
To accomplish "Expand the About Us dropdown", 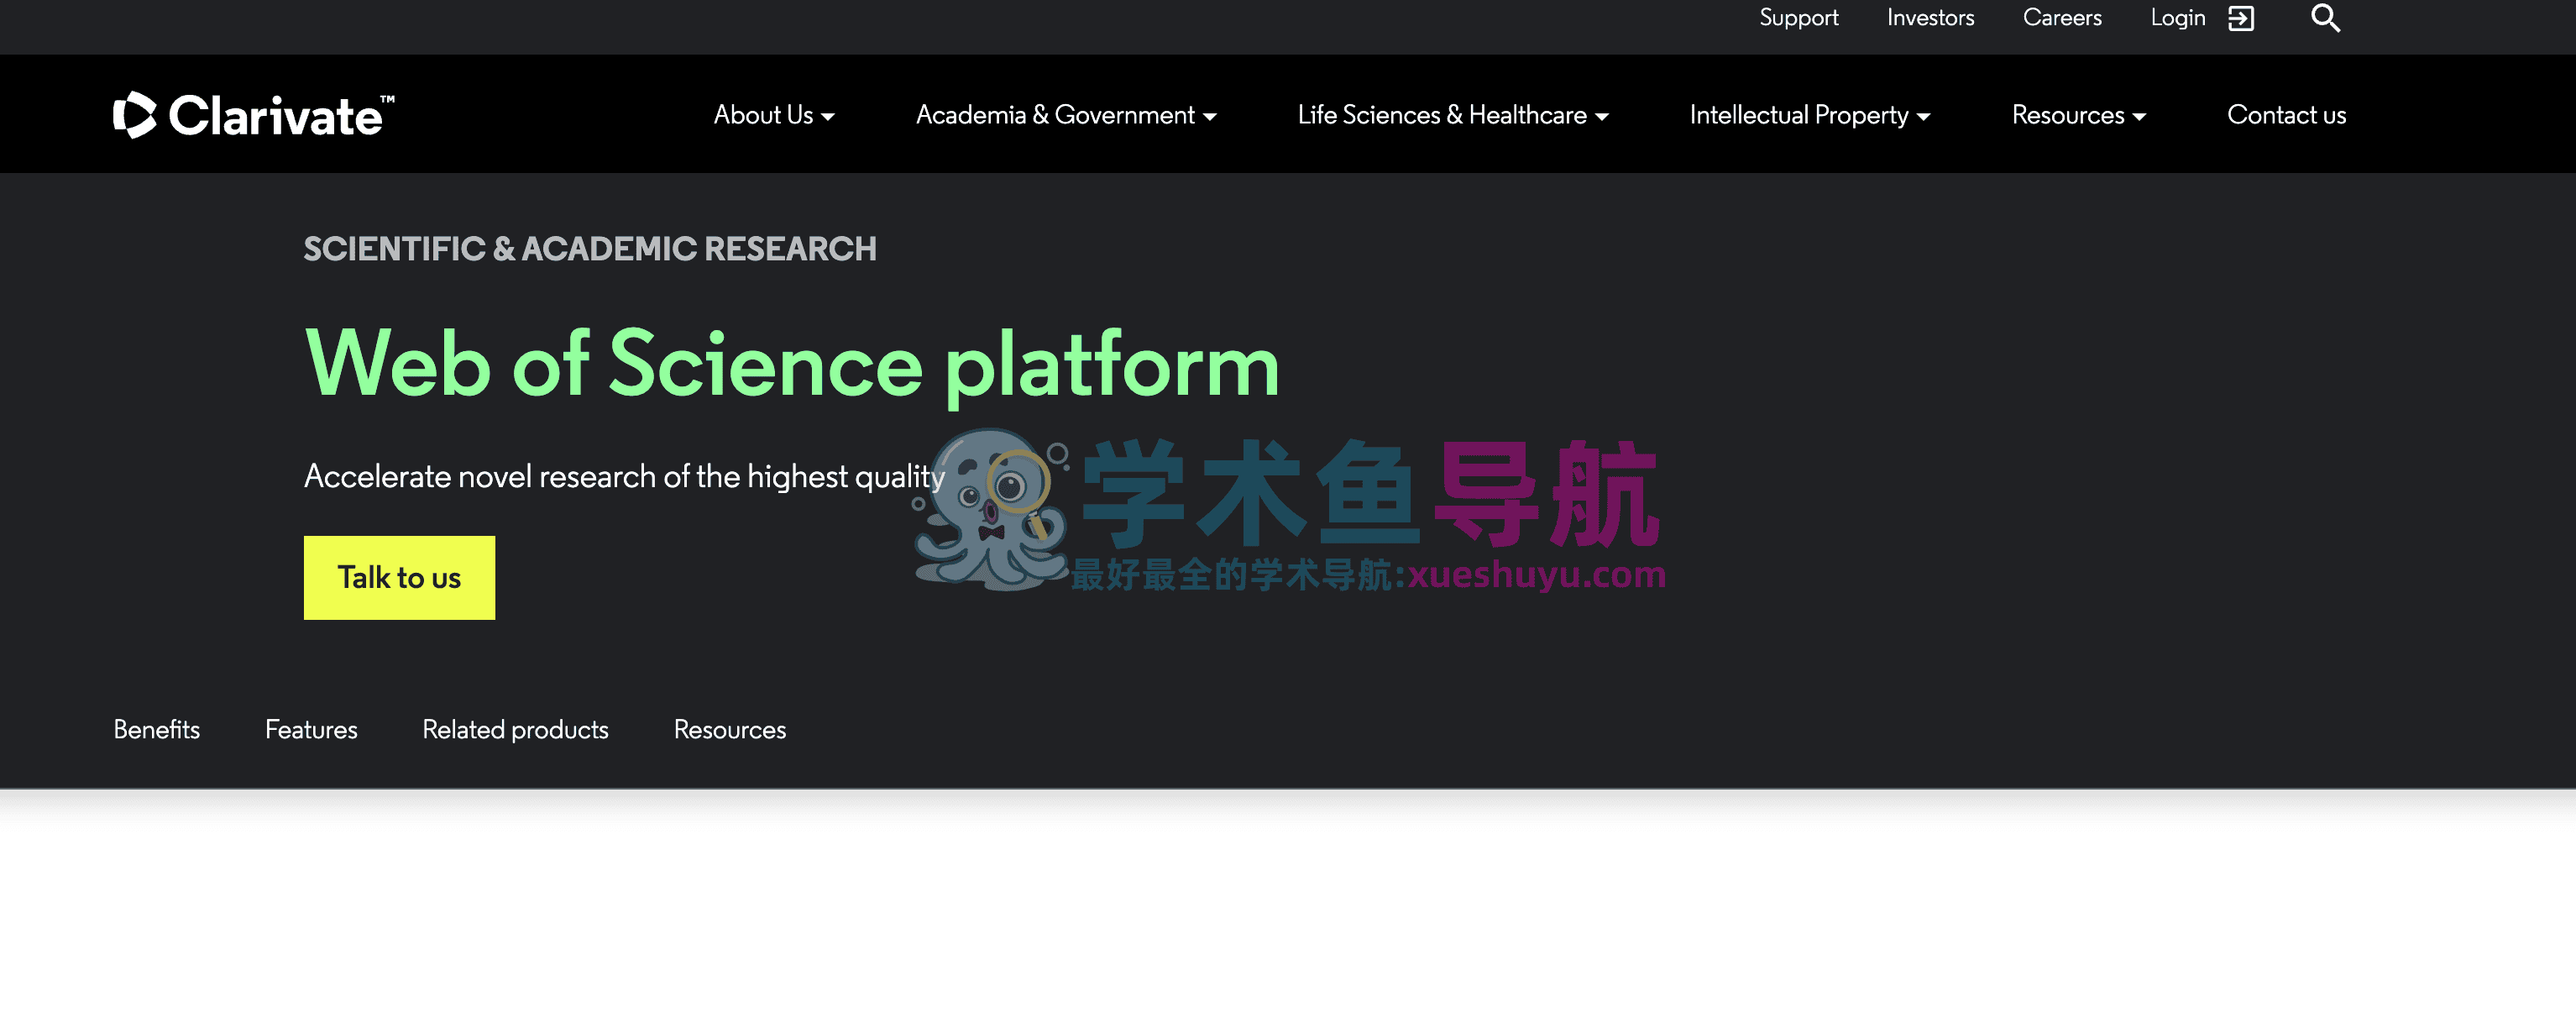I will pos(772,114).
